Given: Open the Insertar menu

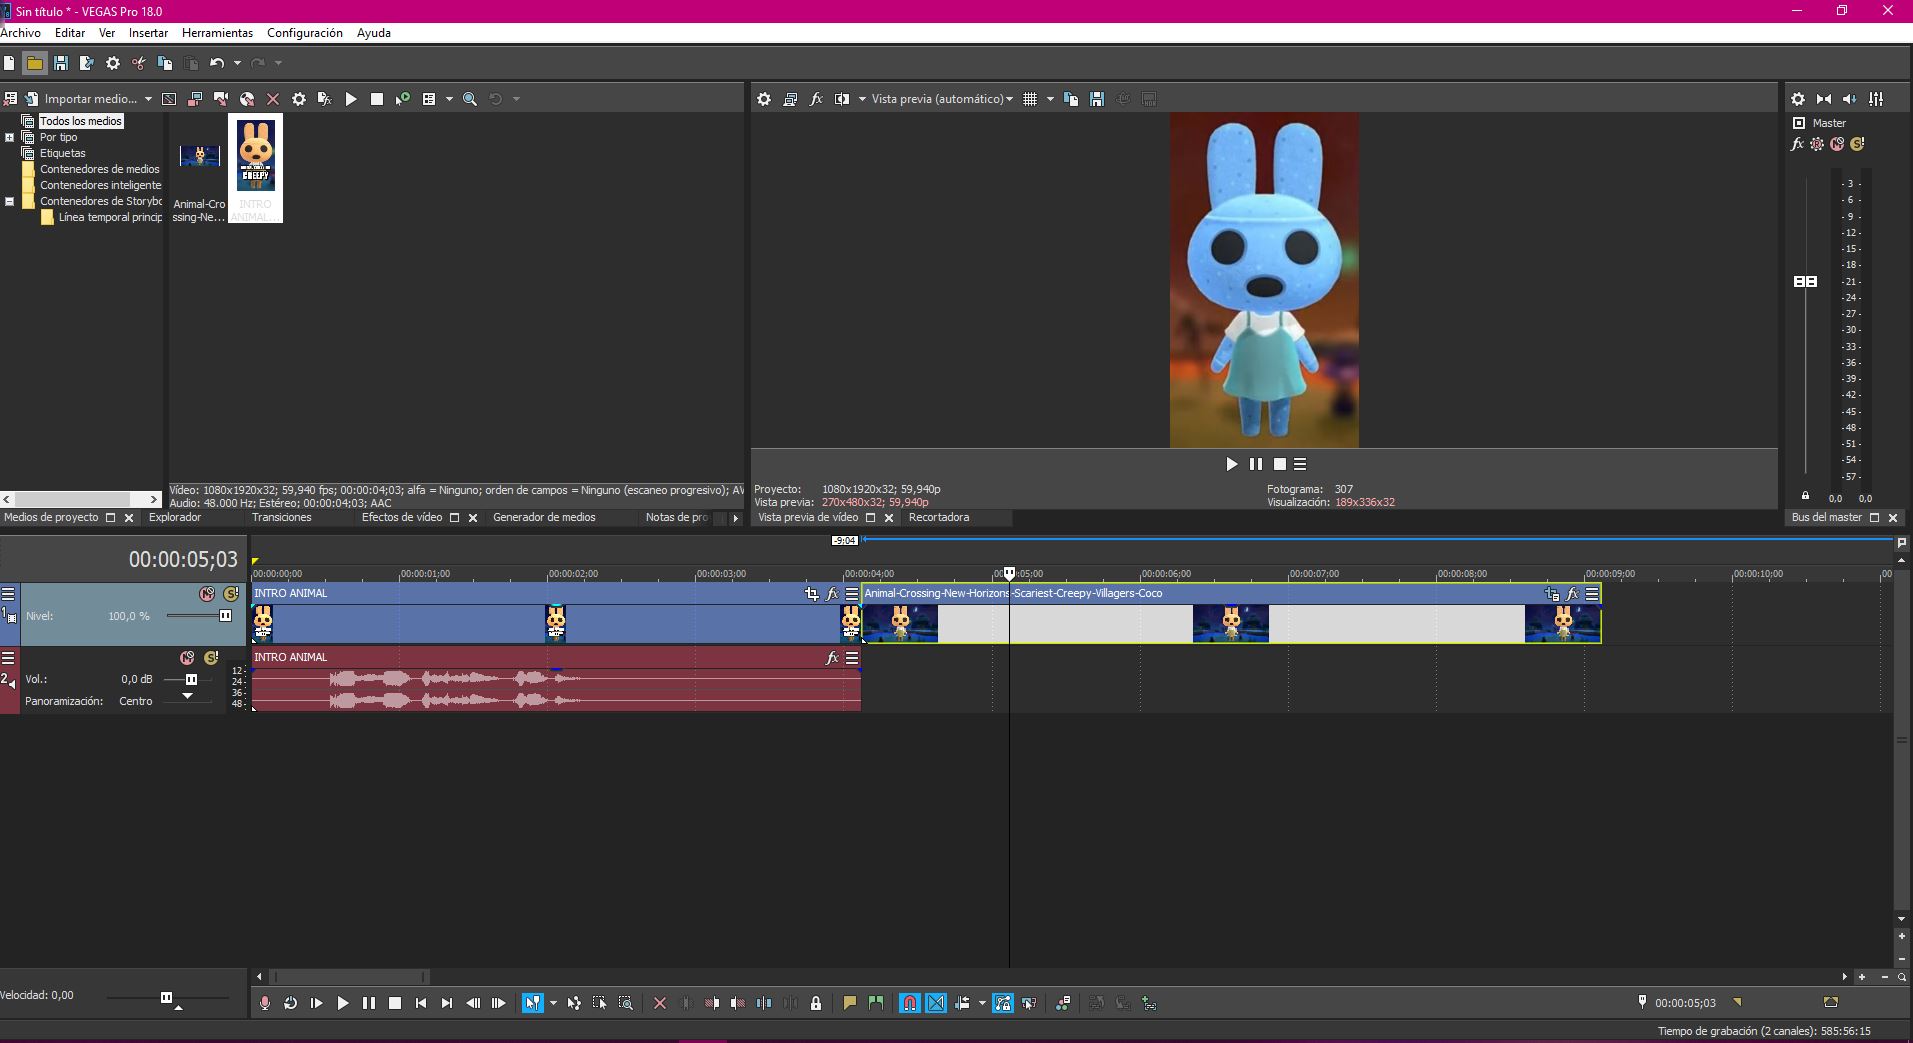Looking at the screenshot, I should click(148, 33).
